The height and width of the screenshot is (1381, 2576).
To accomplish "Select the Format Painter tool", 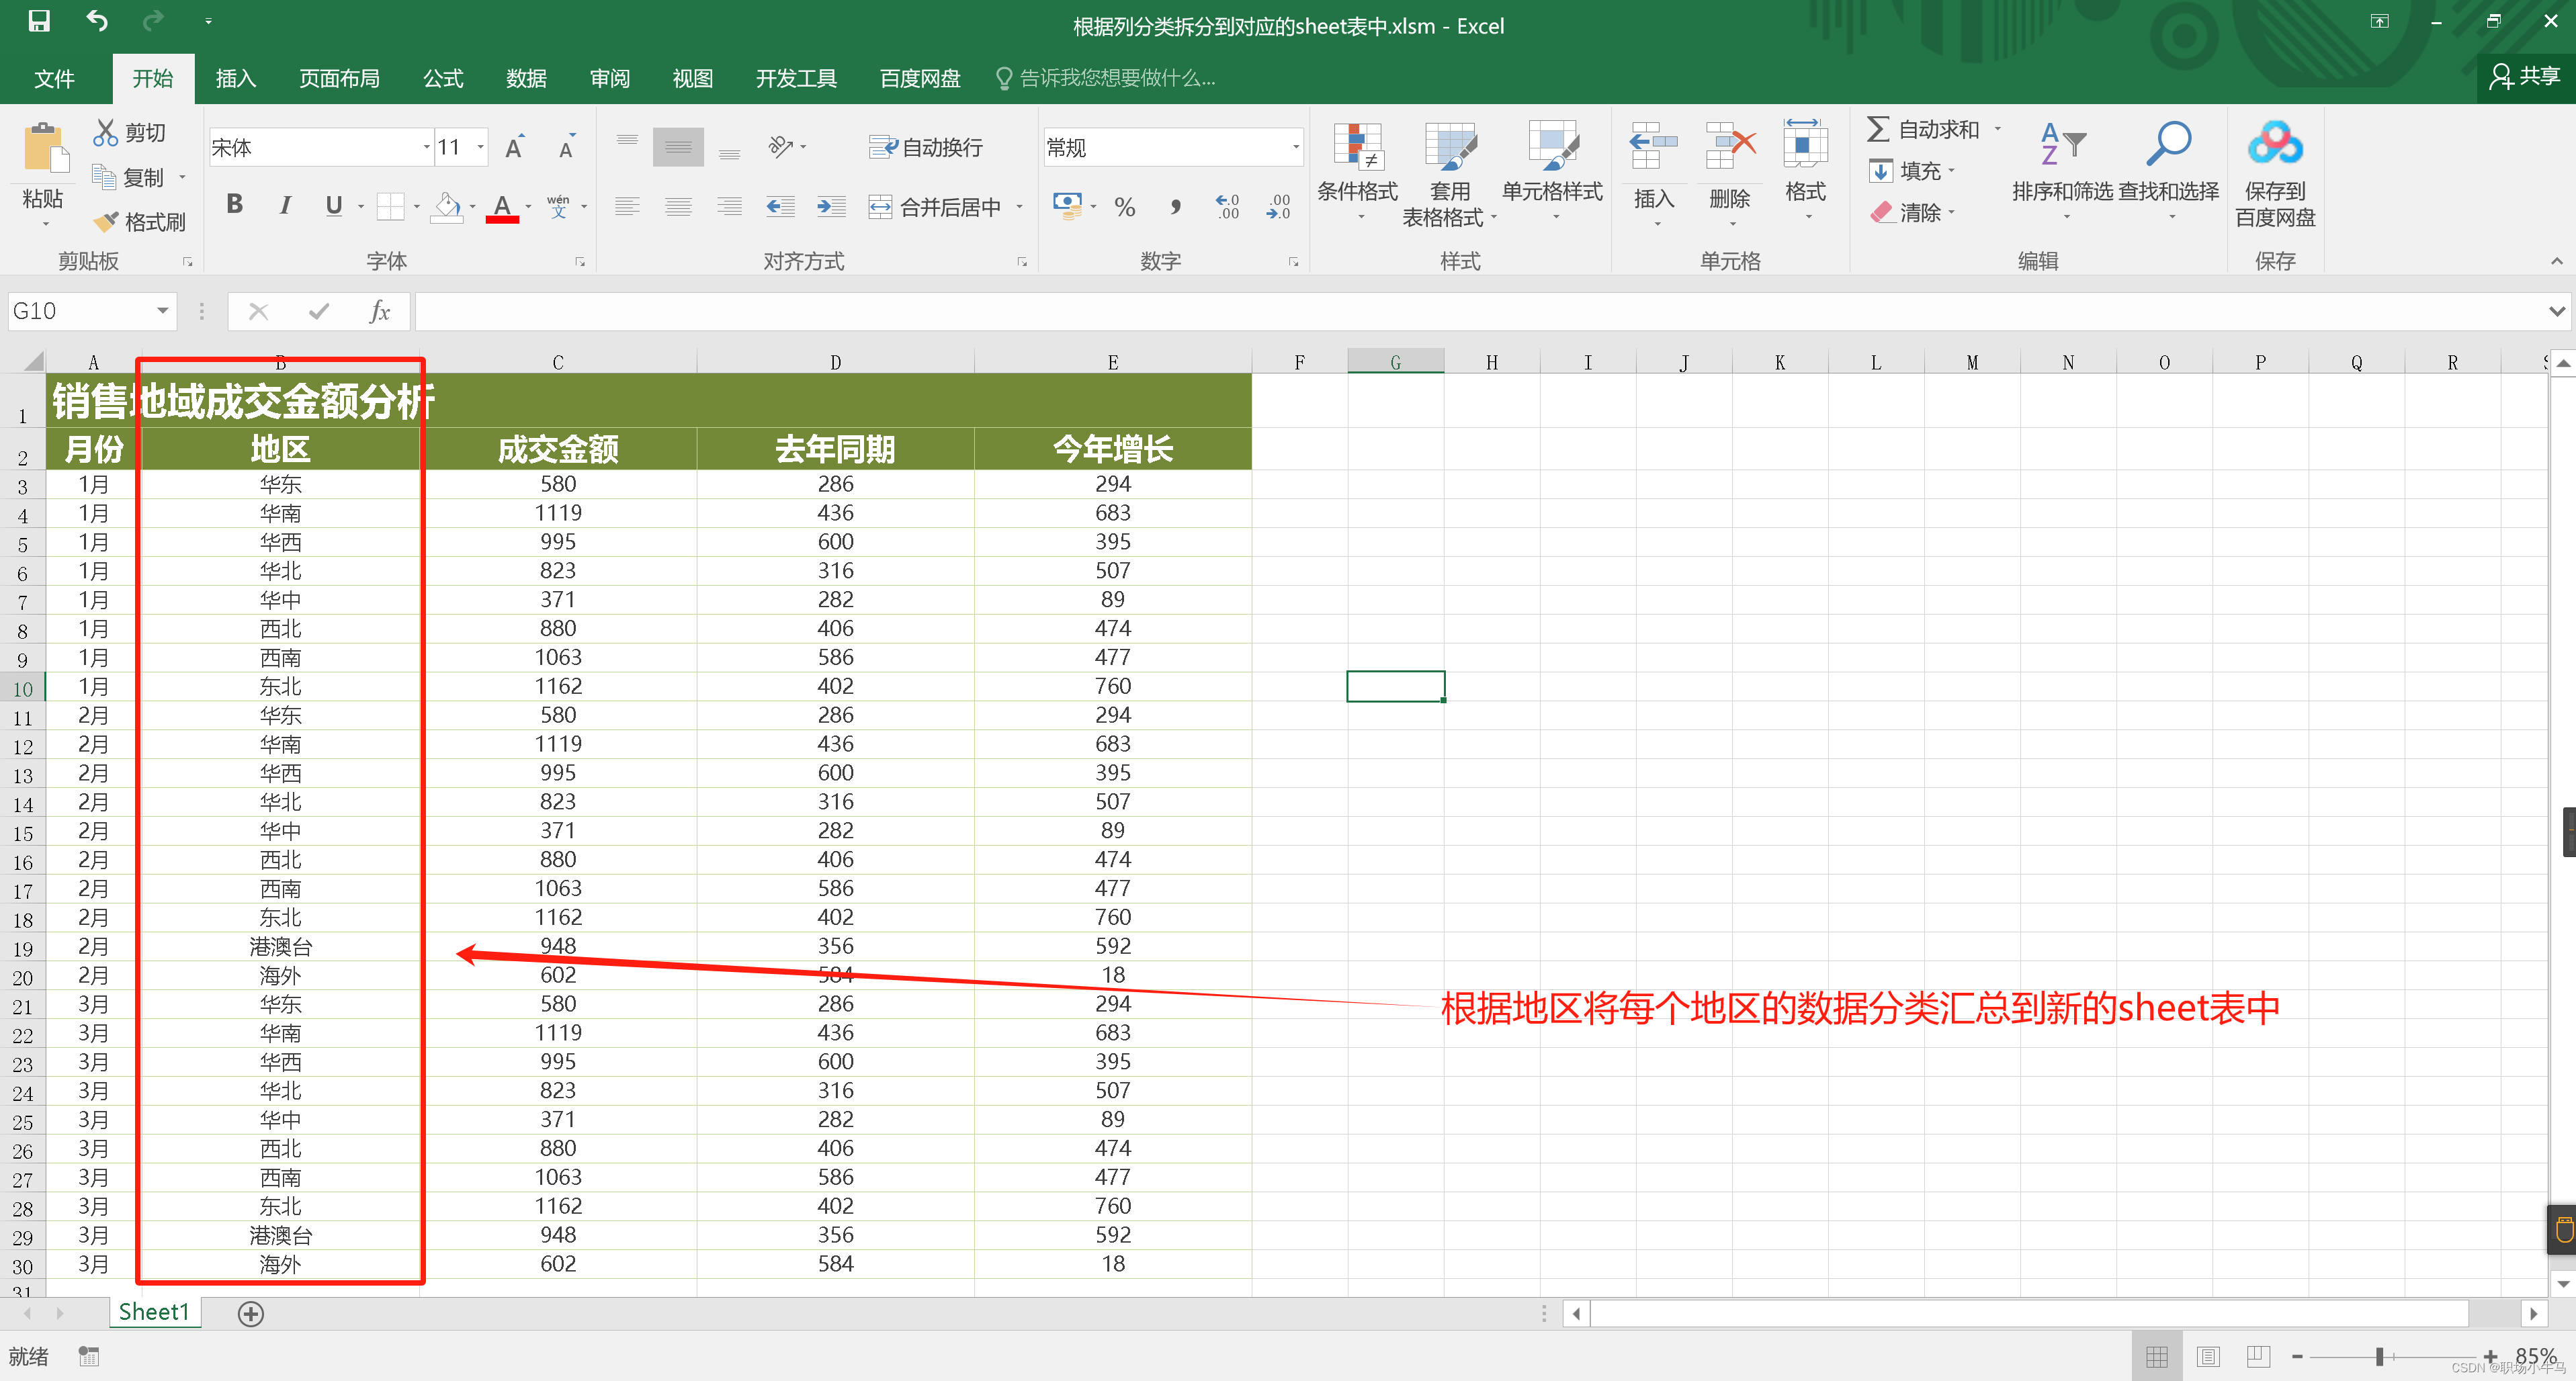I will coord(139,221).
